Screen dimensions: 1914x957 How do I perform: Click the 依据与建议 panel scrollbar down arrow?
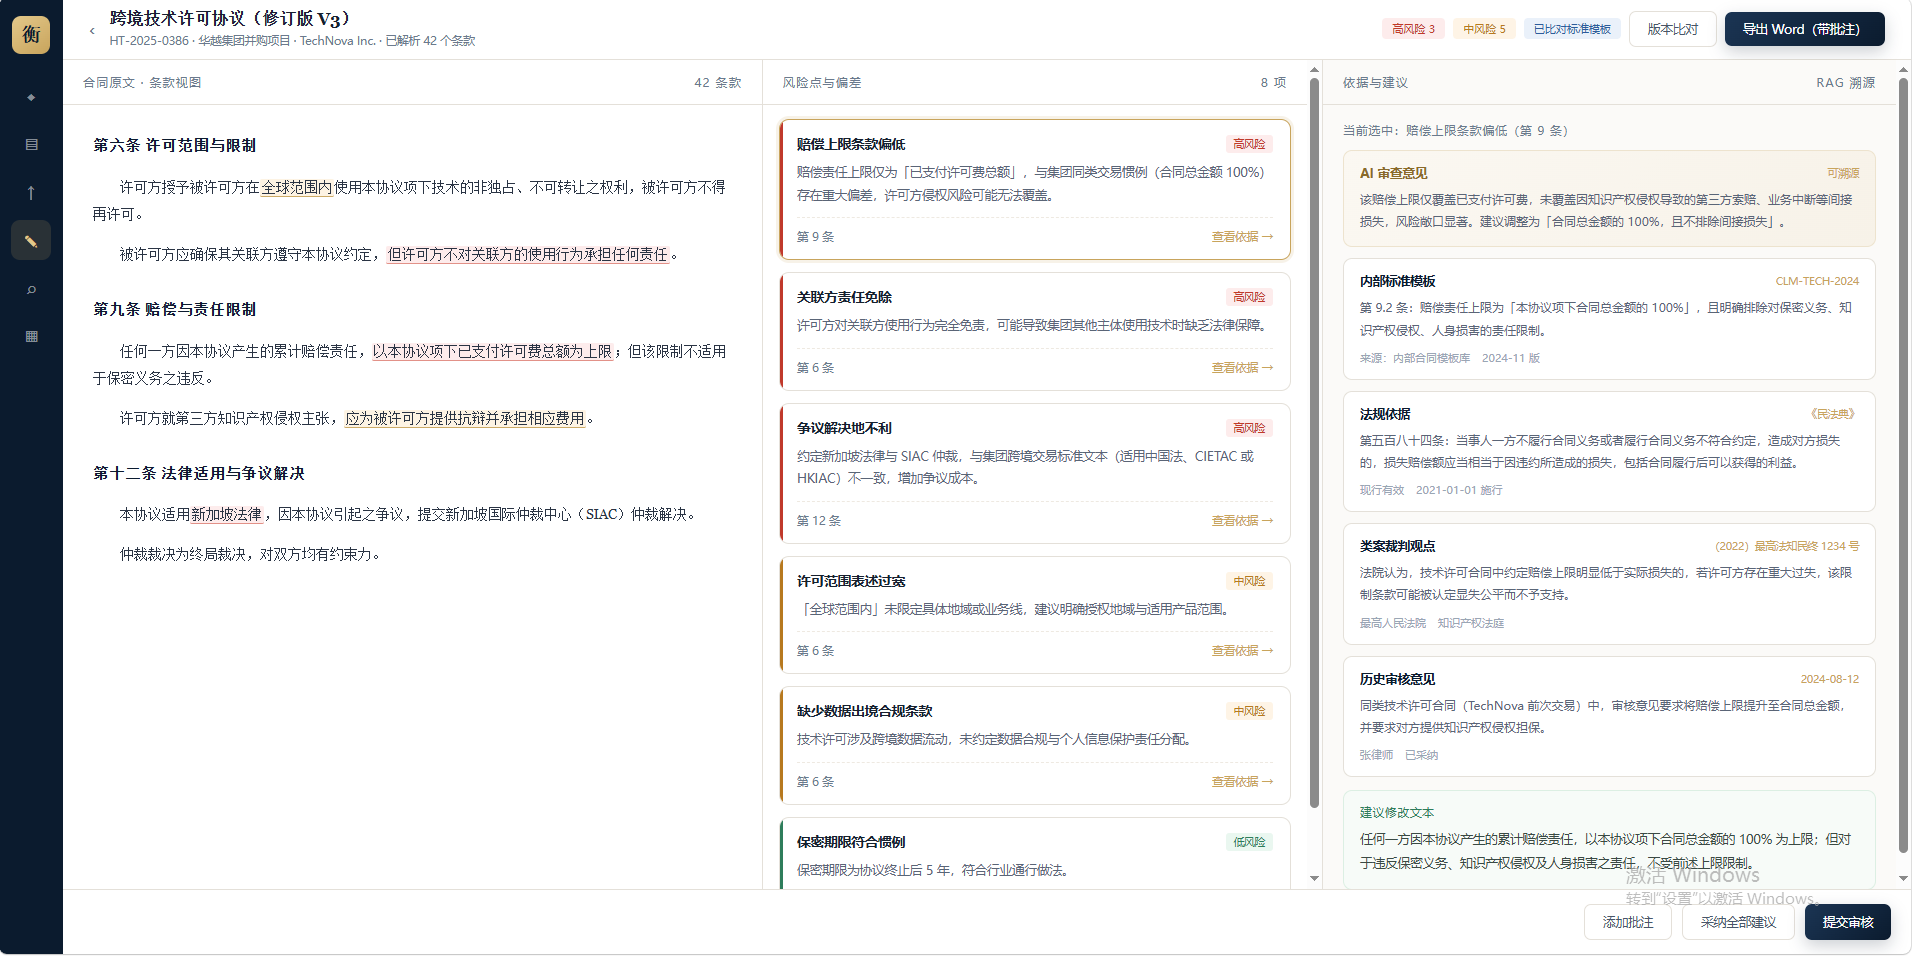tap(1903, 878)
